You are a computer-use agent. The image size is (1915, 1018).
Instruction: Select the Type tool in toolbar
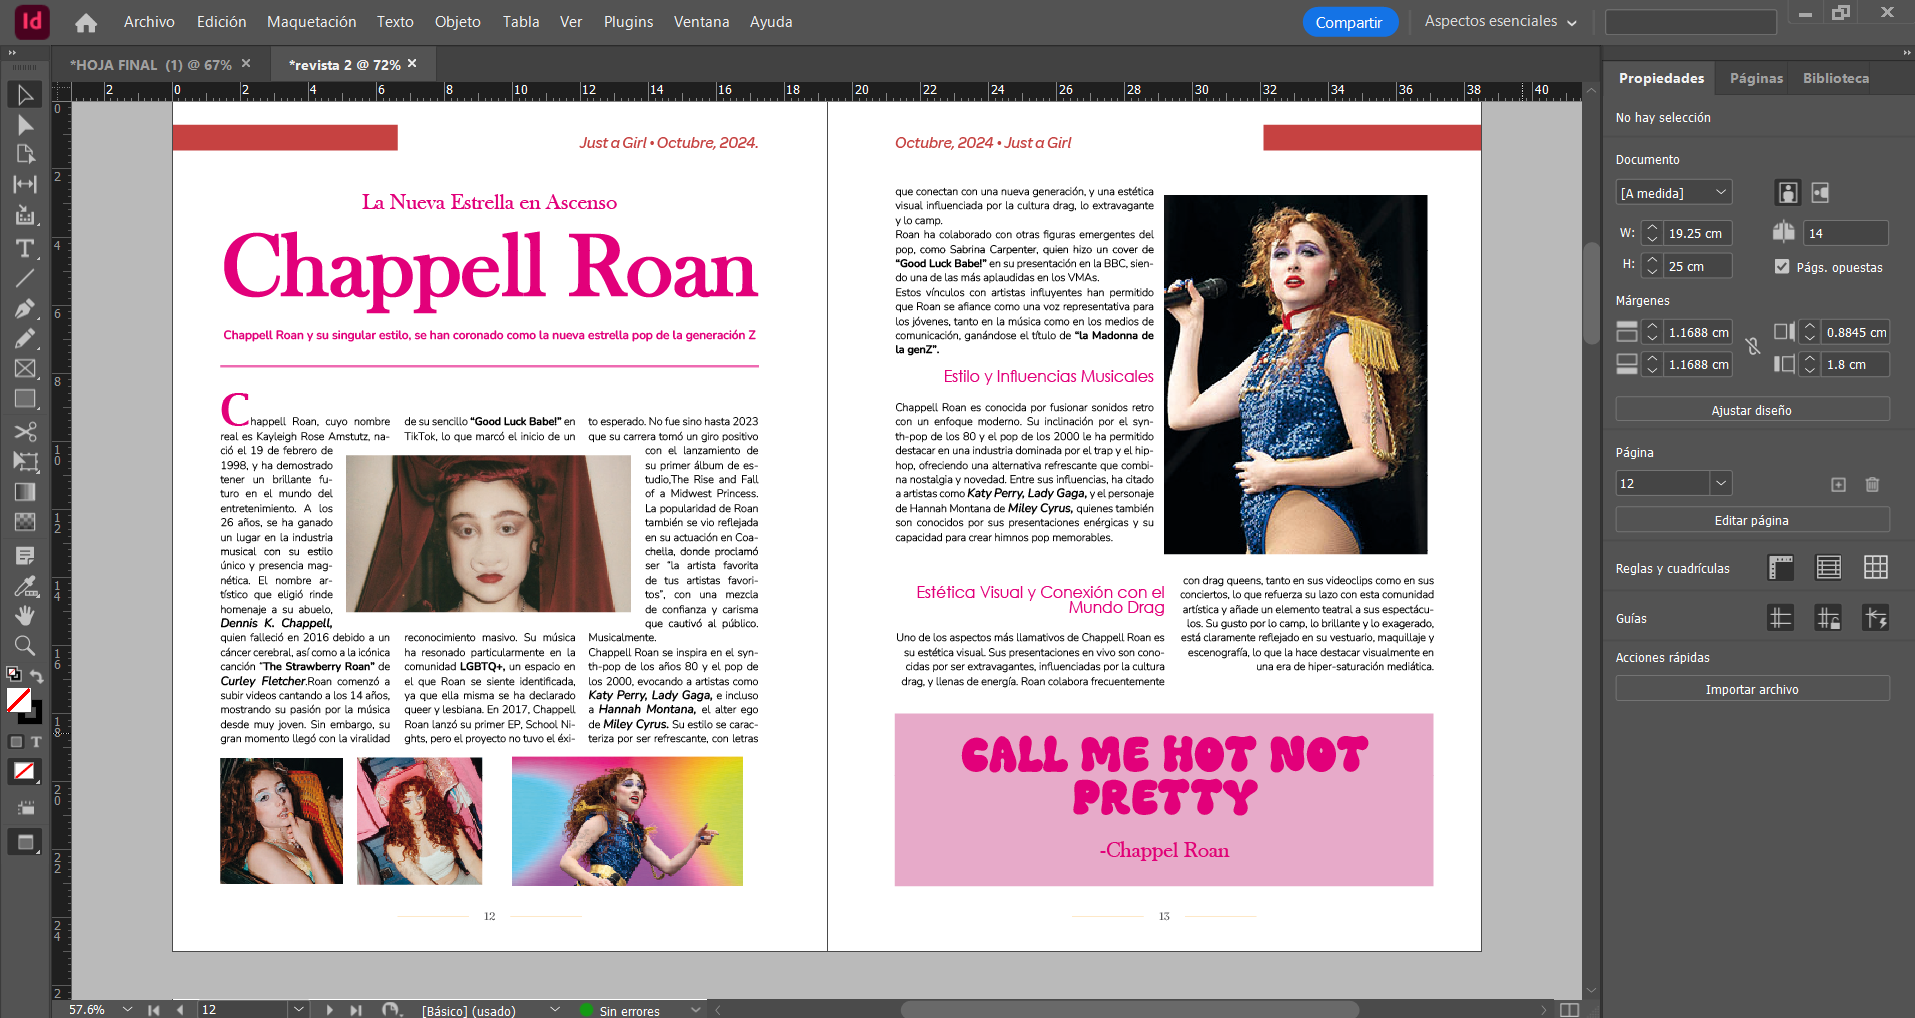pyautogui.click(x=25, y=248)
